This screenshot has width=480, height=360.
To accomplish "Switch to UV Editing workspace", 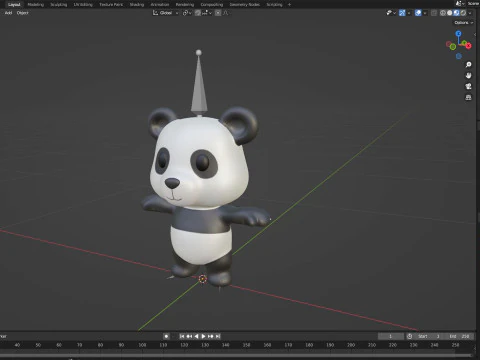I will pyautogui.click(x=83, y=4).
